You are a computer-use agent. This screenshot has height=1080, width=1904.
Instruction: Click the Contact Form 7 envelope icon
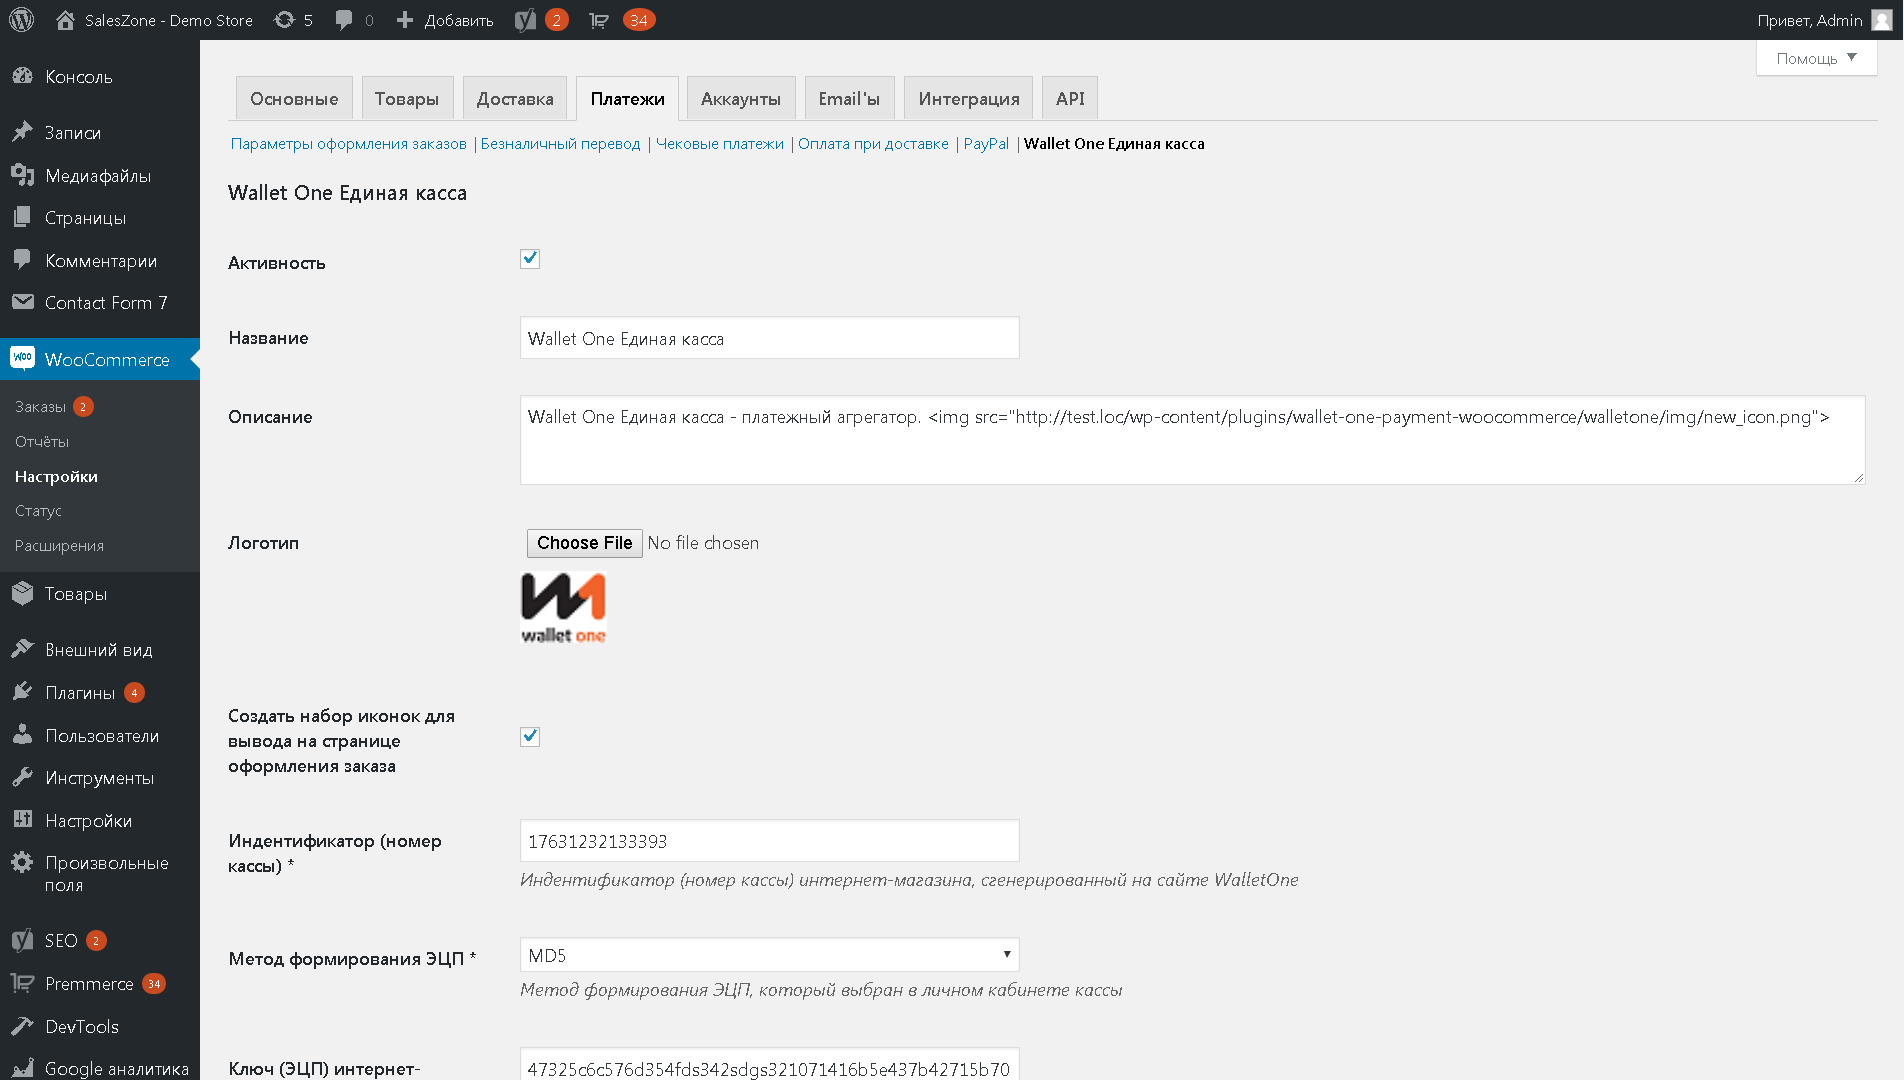coord(22,302)
